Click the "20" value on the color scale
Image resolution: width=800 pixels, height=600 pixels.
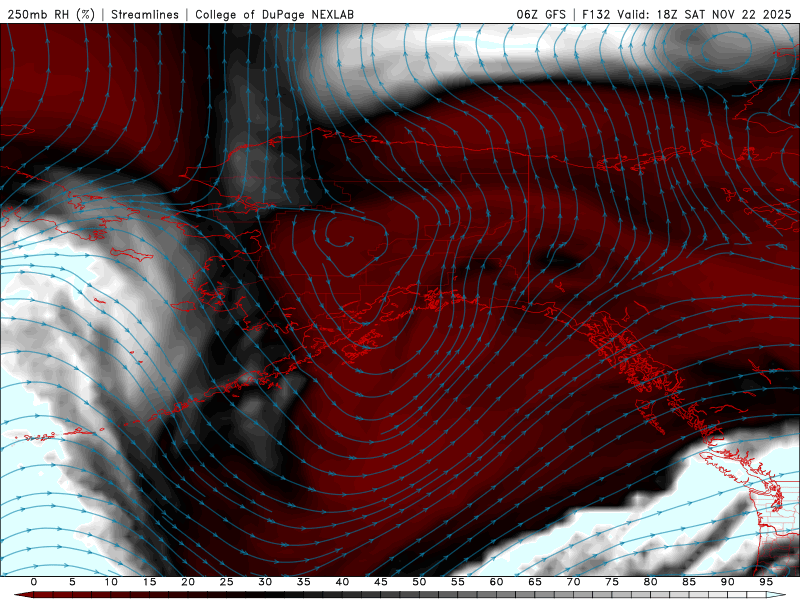(x=188, y=582)
